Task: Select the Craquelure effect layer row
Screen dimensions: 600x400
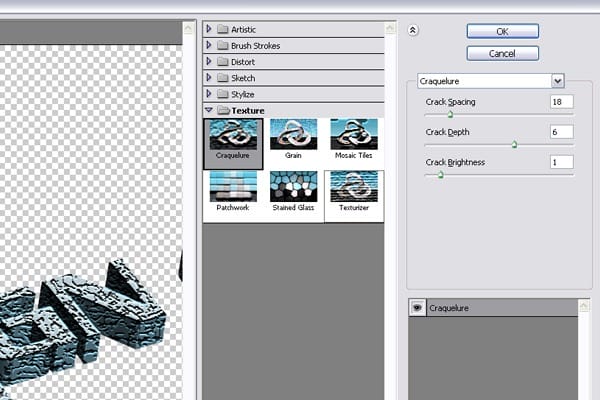Action: [493, 307]
